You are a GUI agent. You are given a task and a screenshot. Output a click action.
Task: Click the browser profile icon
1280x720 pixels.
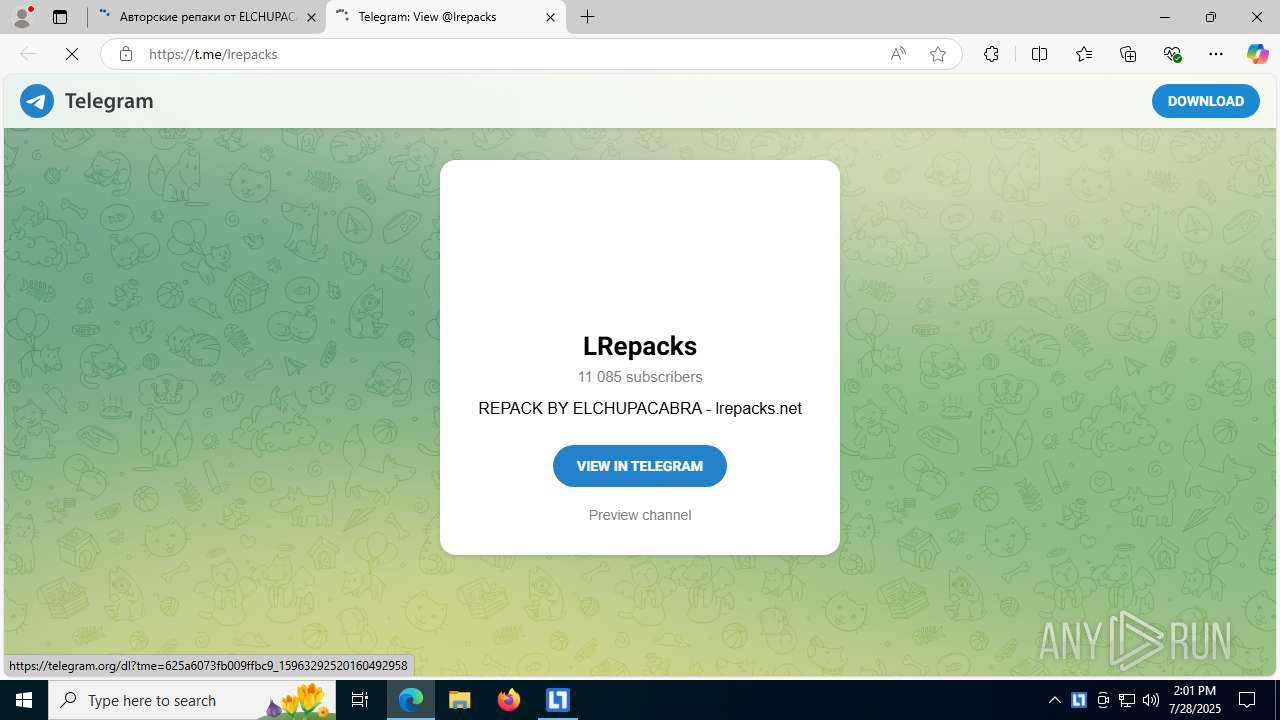click(22, 17)
